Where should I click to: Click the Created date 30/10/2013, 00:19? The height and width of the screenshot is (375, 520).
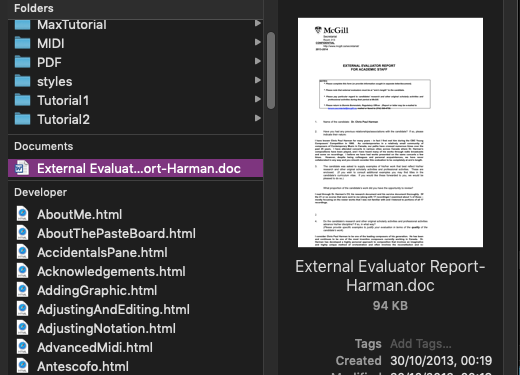pyautogui.click(x=441, y=360)
